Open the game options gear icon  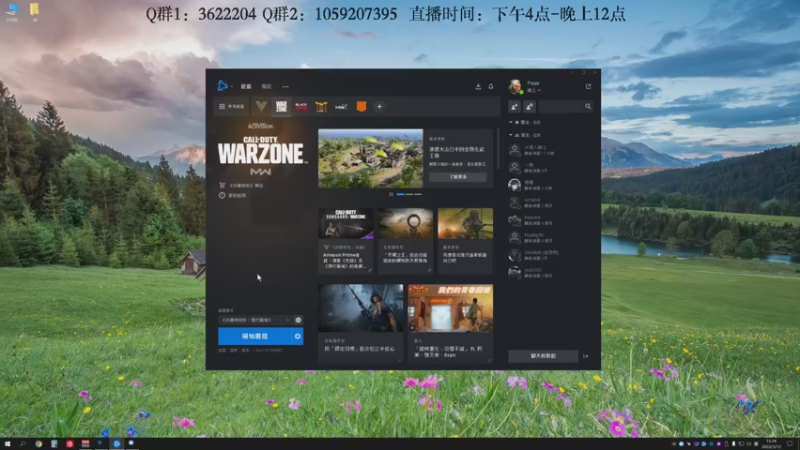(297, 336)
